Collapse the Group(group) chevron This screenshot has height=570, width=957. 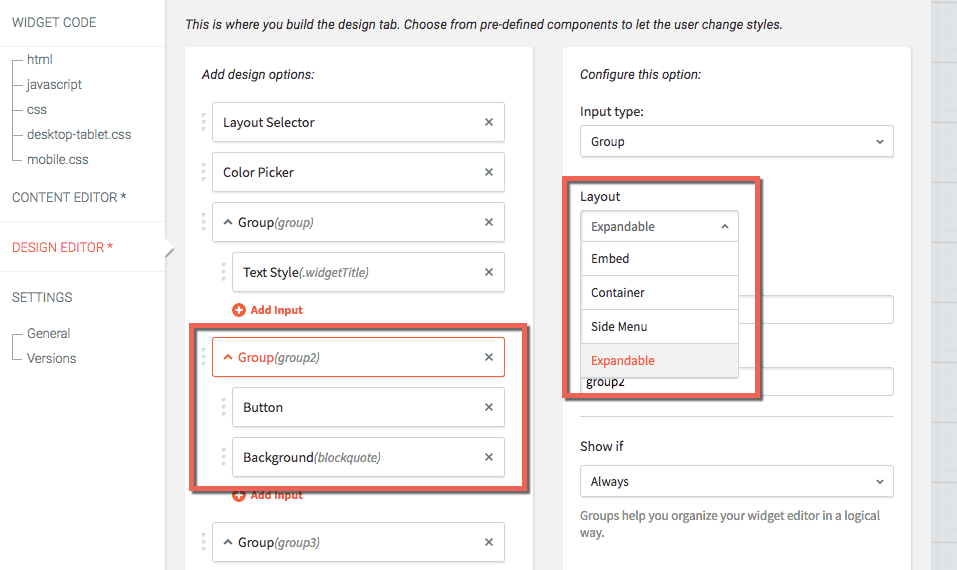(x=228, y=222)
